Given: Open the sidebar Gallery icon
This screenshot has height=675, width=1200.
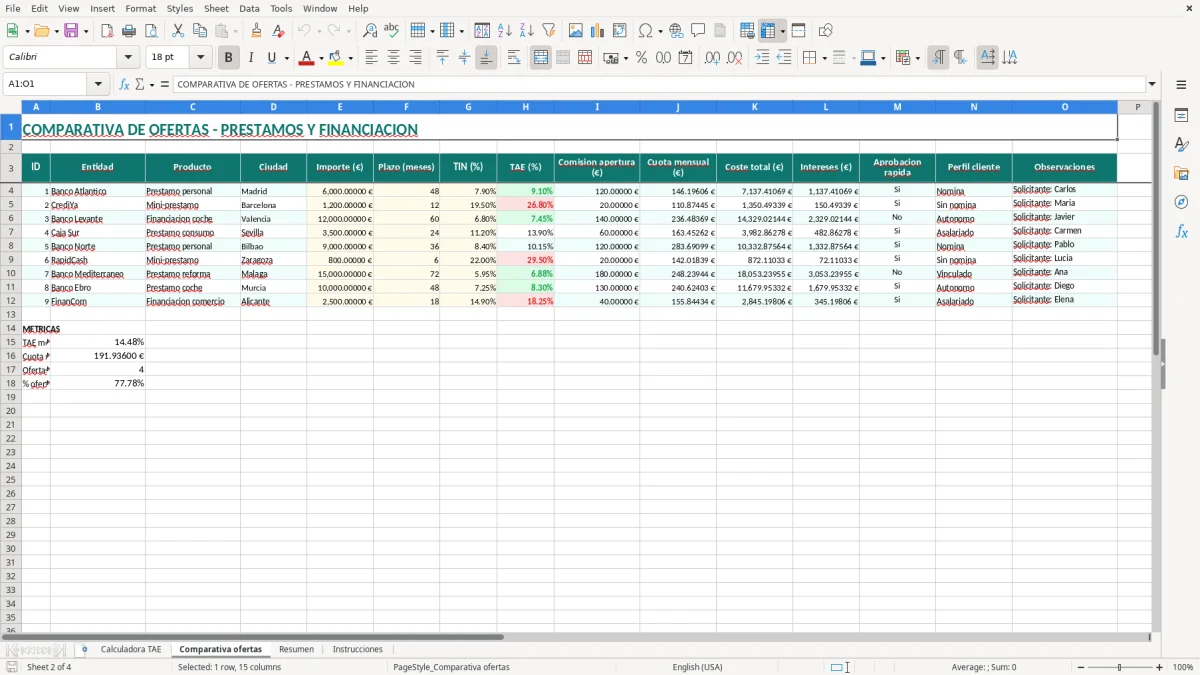Looking at the screenshot, I should [x=1181, y=173].
